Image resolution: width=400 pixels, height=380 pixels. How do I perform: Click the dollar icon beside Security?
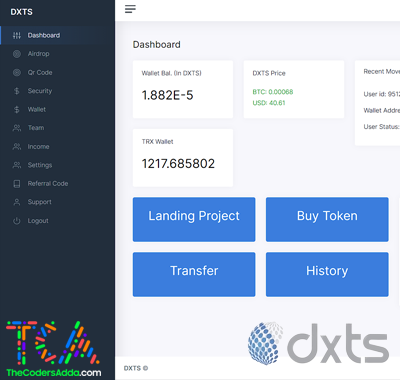coord(17,91)
